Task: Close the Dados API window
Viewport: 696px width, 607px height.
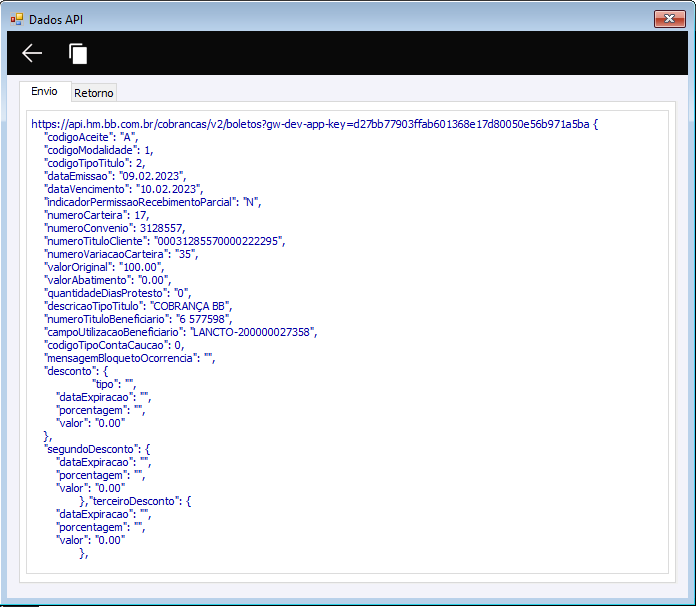Action: tap(669, 19)
